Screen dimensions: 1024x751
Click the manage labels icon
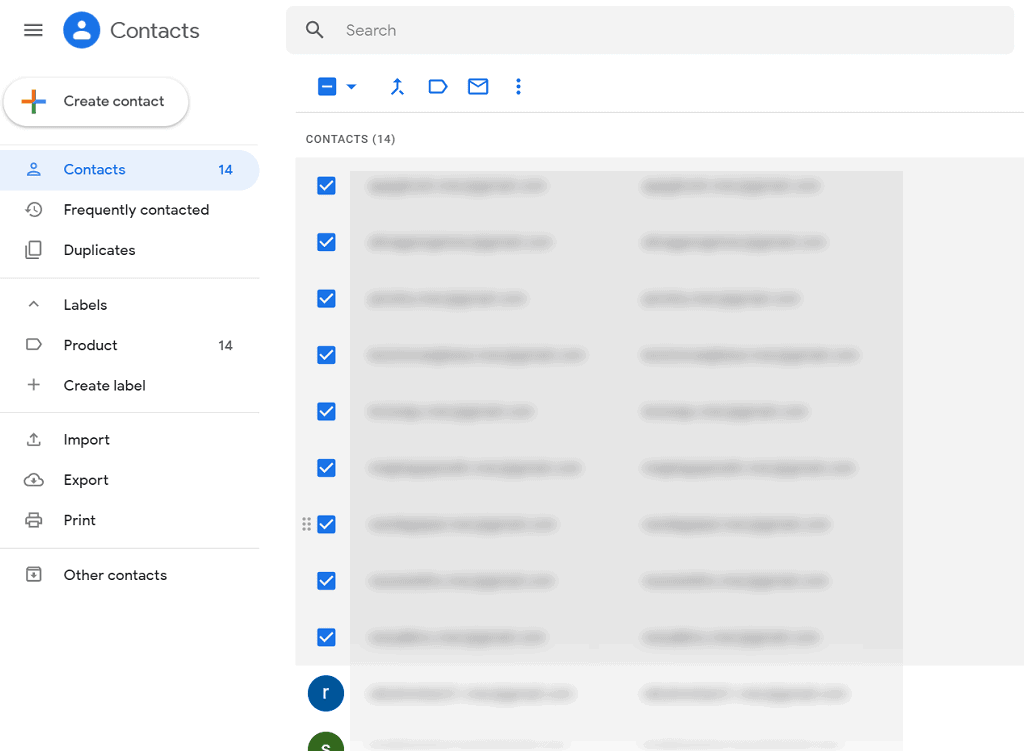[437, 87]
